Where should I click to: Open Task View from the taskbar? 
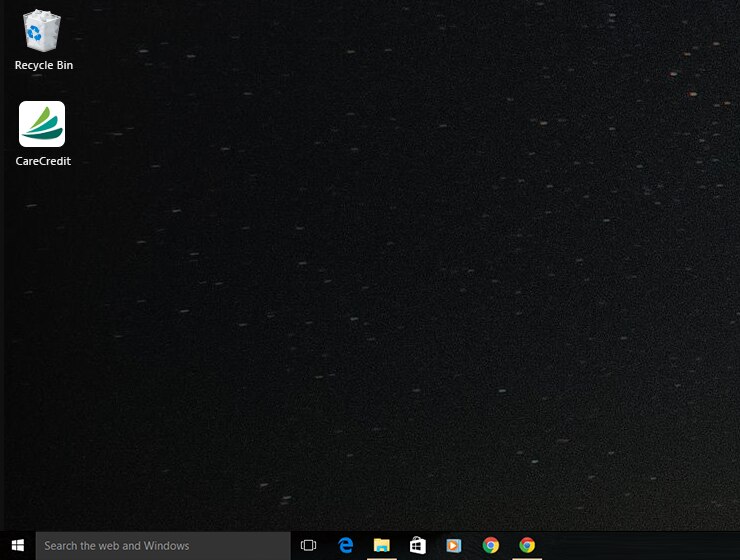[308, 545]
